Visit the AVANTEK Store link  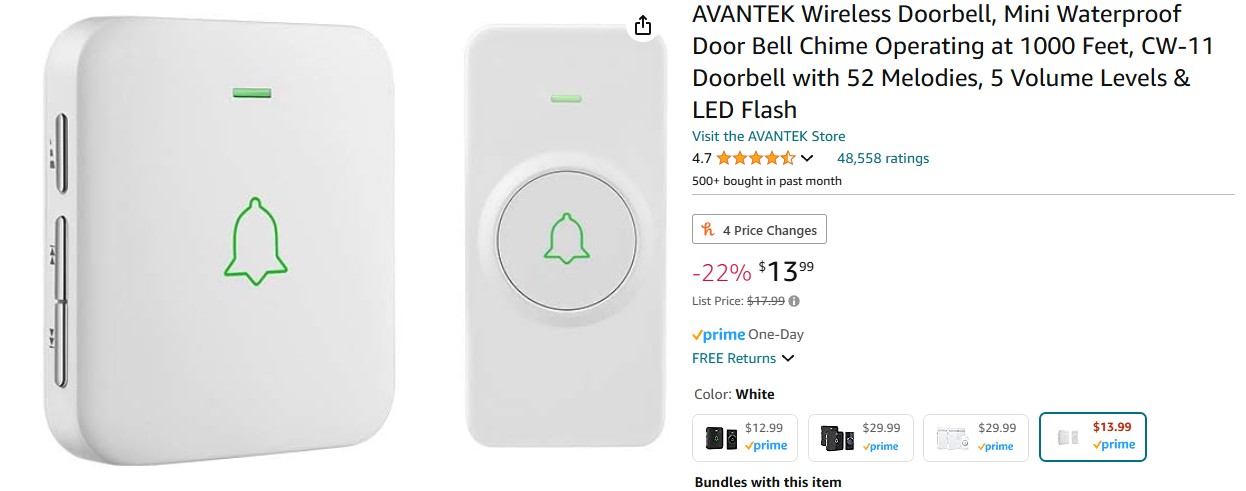click(768, 136)
